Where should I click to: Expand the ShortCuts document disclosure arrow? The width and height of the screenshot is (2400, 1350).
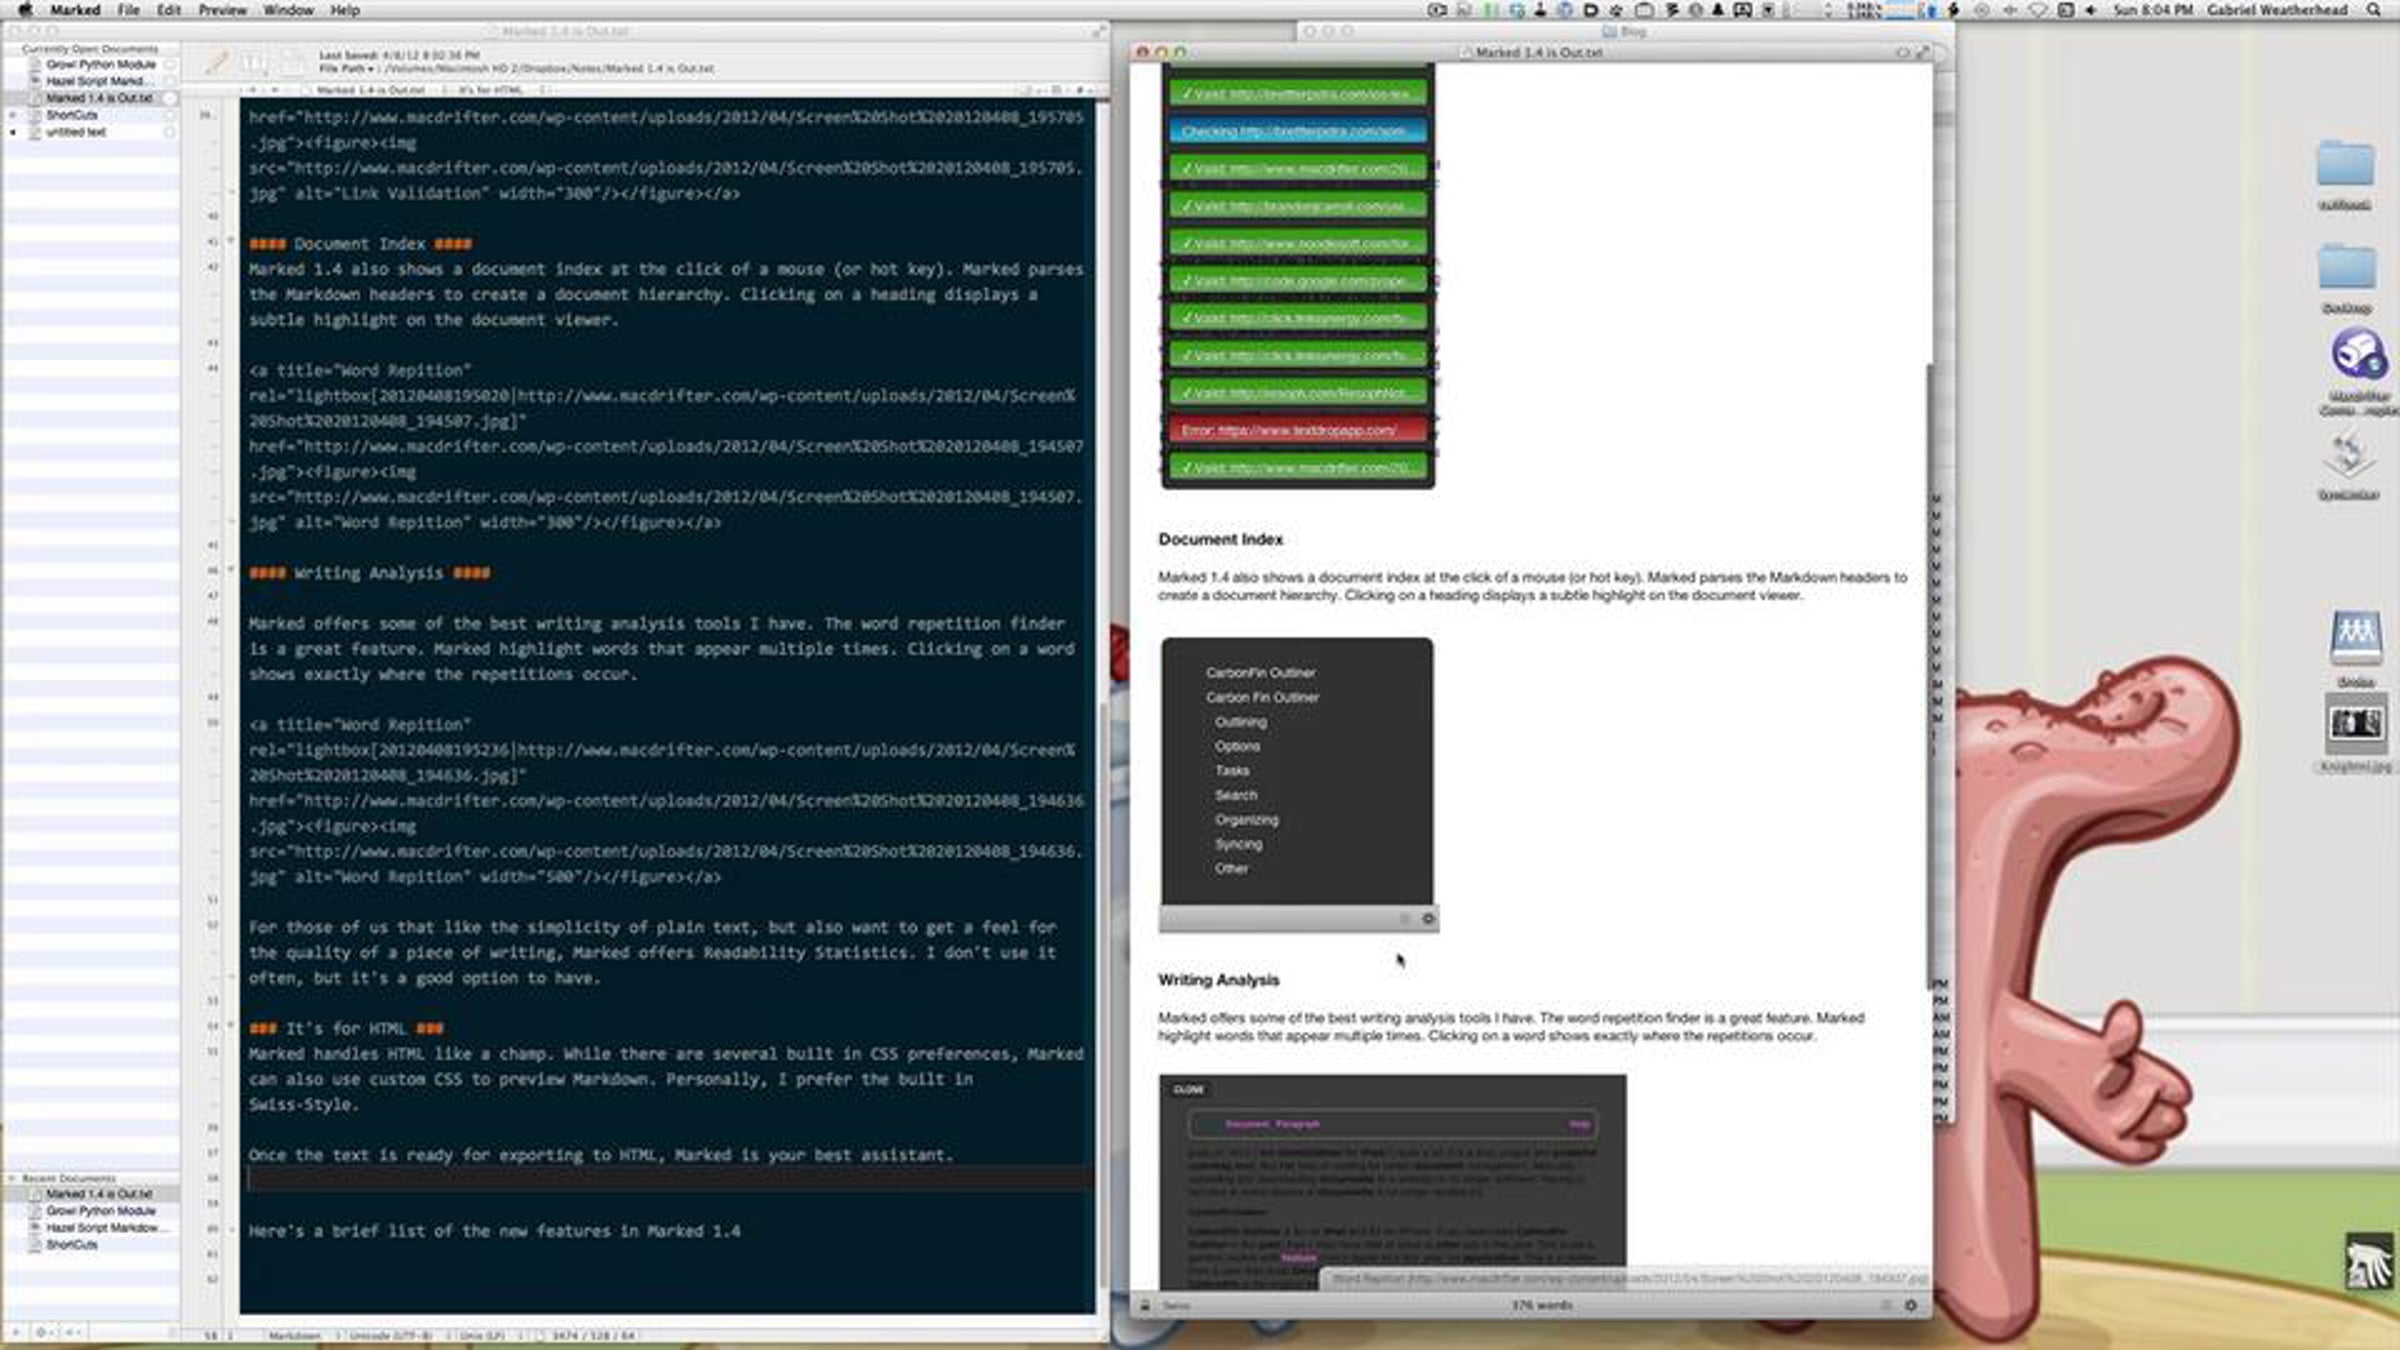pyautogui.click(x=13, y=115)
